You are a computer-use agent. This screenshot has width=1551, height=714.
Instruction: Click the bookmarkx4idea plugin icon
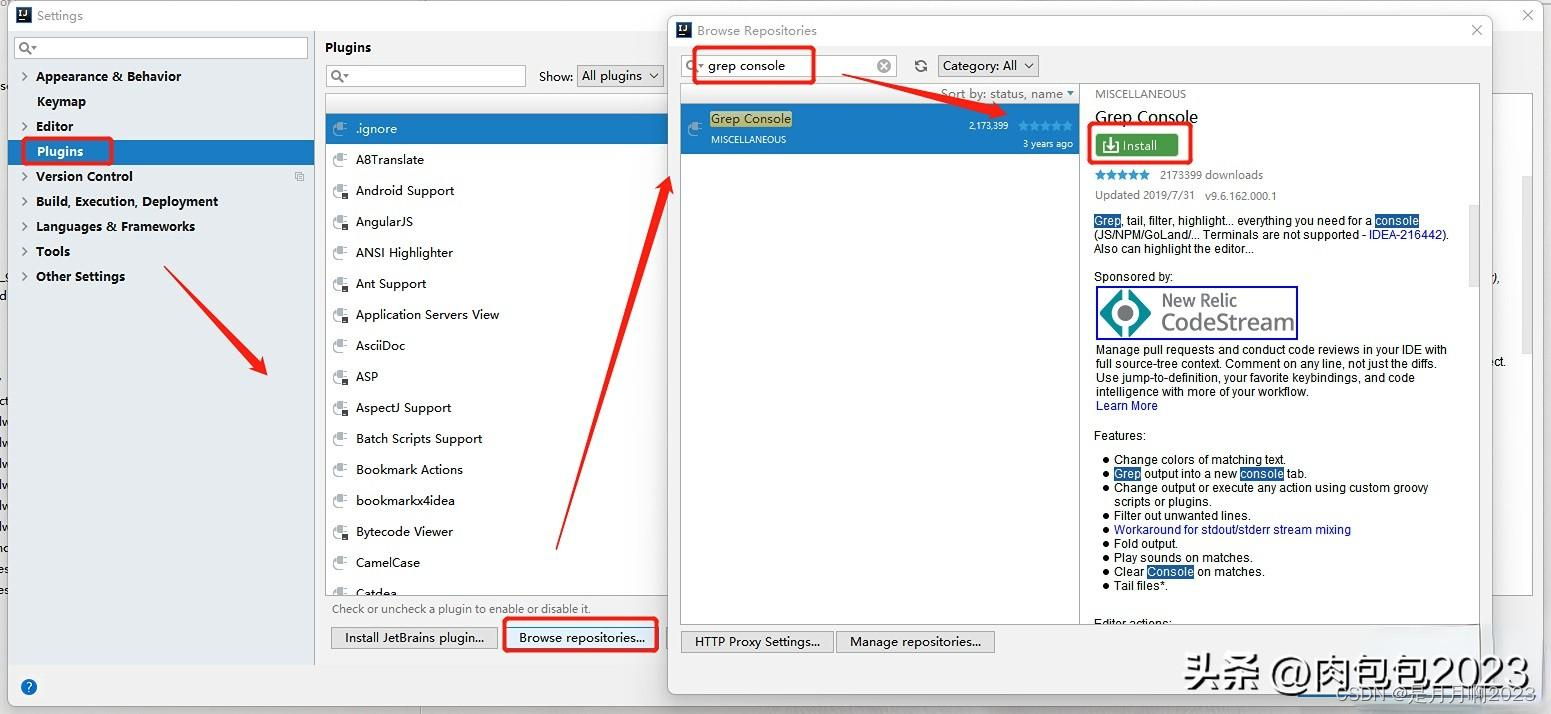(340, 501)
